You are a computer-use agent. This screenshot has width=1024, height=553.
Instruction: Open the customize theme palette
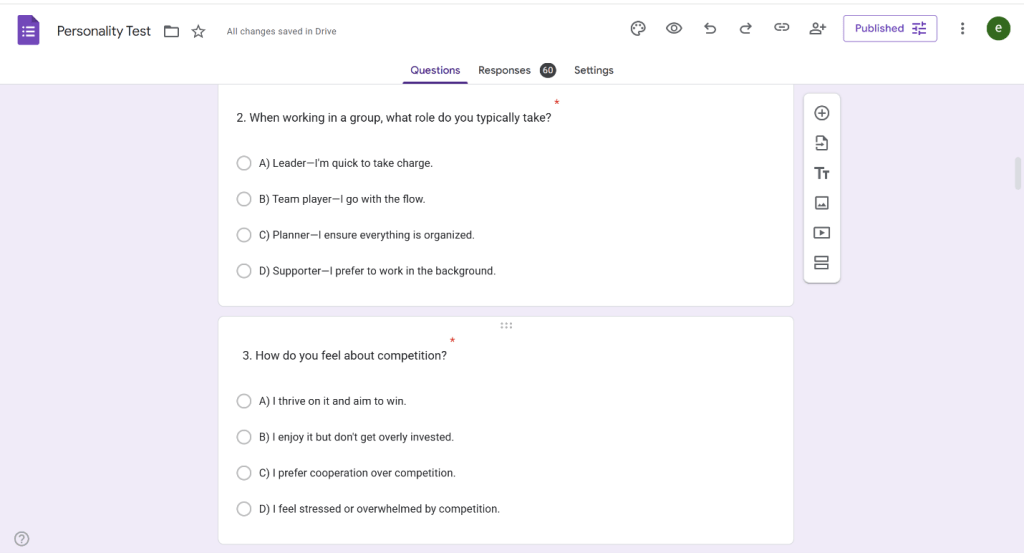coord(638,29)
